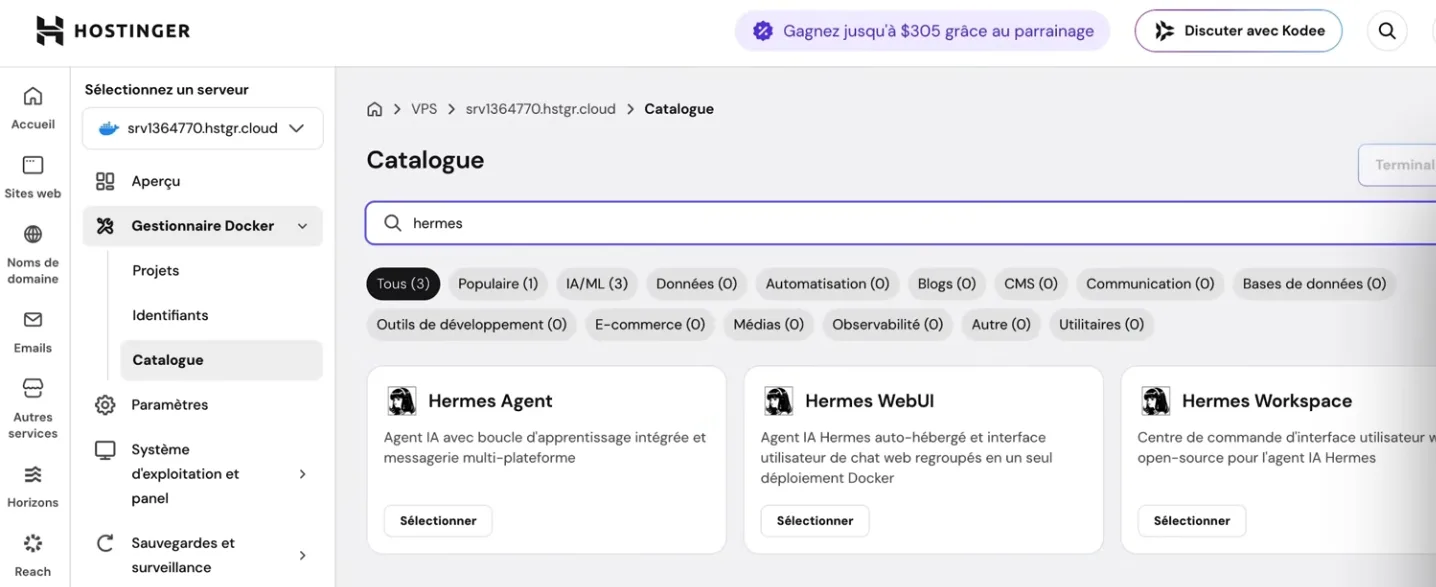This screenshot has height=587, width=1436.
Task: Open the Noms de domaine globe icon
Action: [33, 235]
